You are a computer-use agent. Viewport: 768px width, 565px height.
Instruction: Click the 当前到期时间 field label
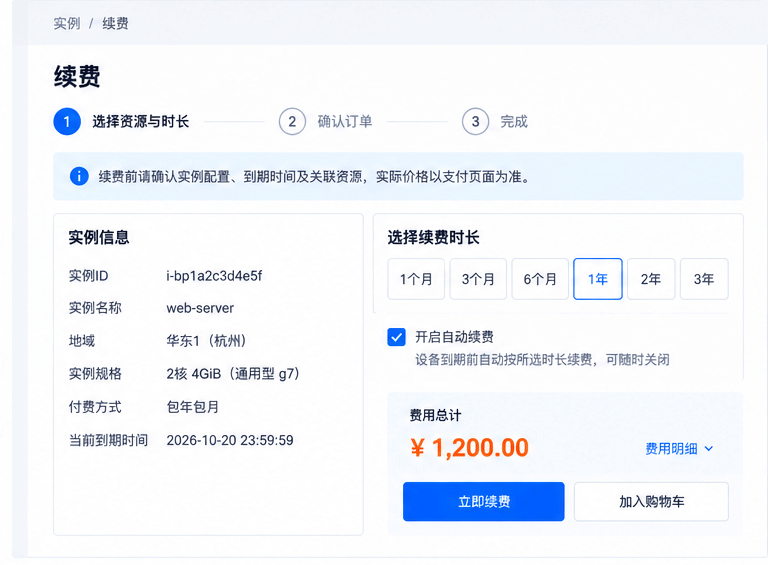point(108,440)
